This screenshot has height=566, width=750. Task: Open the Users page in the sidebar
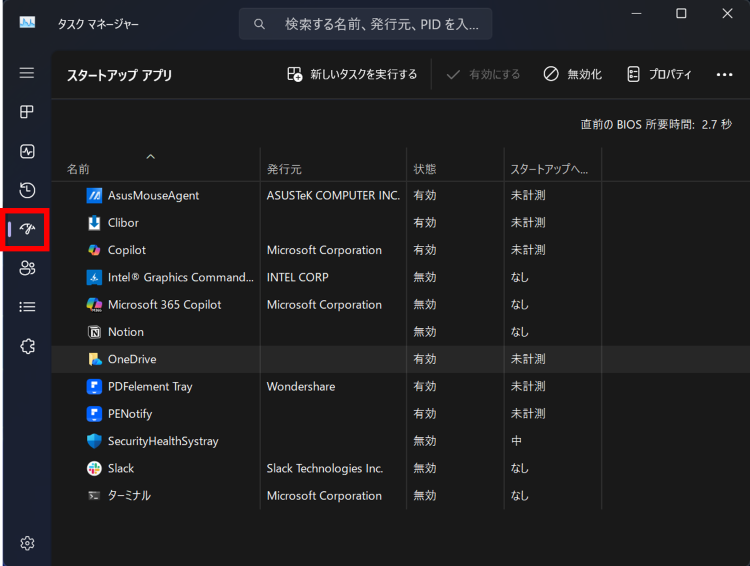click(27, 268)
